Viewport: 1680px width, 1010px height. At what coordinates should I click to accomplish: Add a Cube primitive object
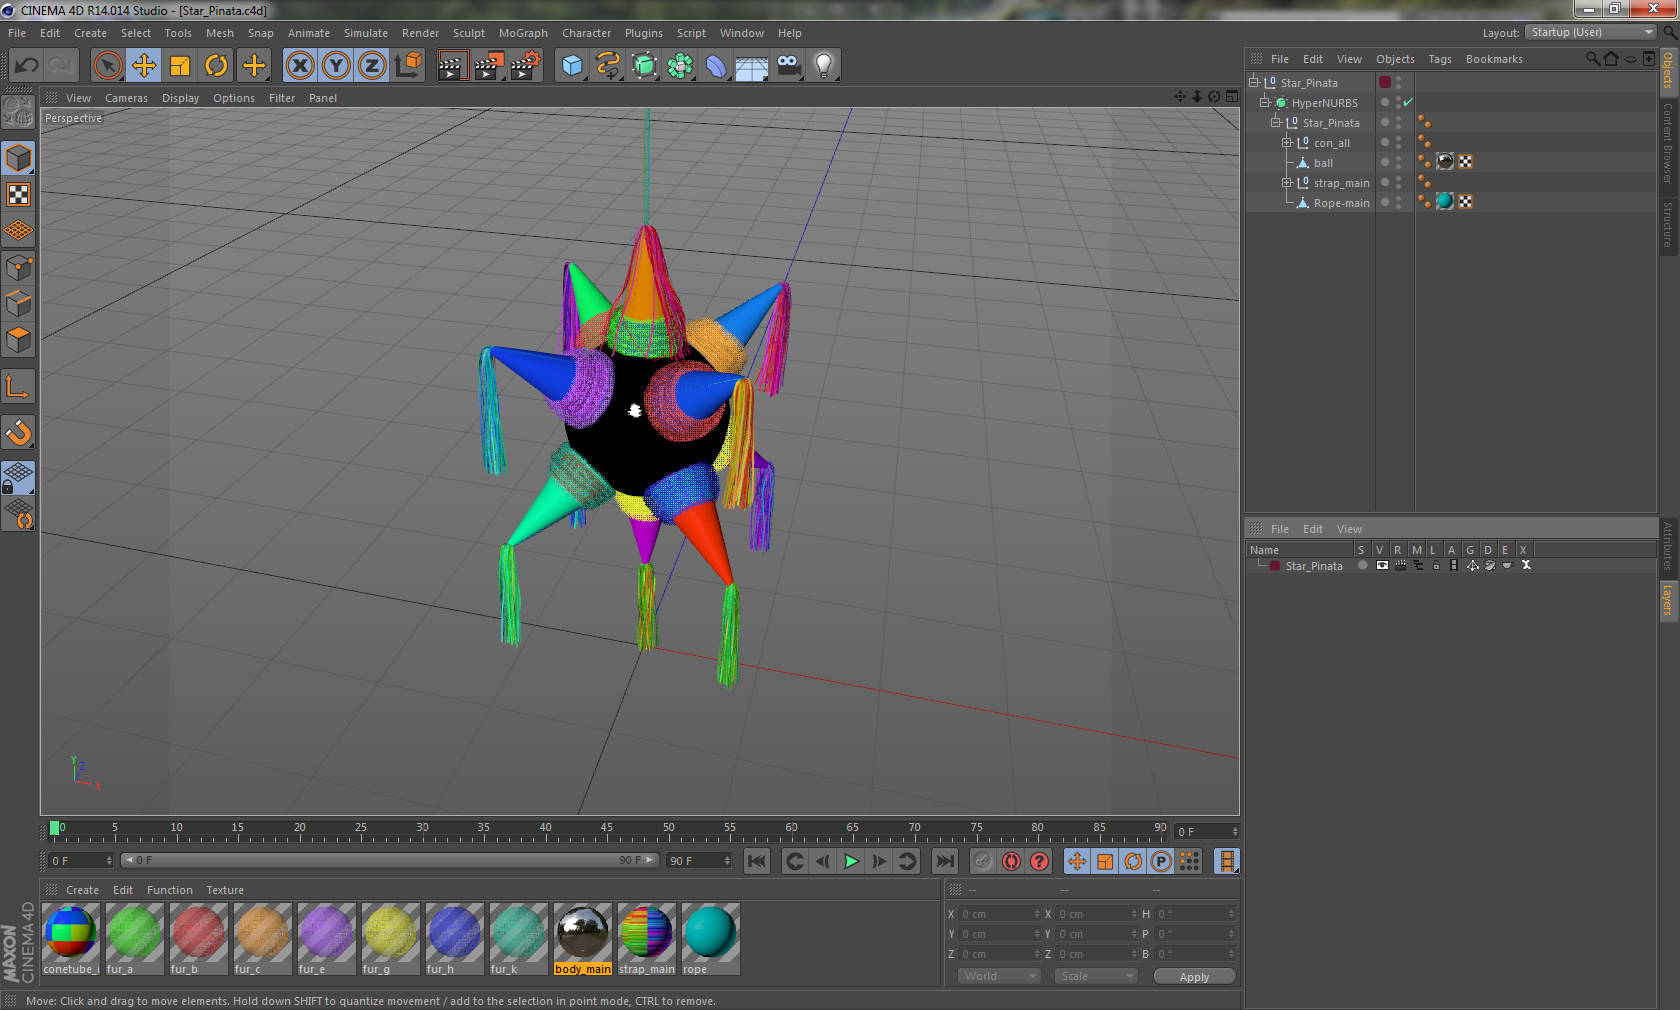[572, 66]
